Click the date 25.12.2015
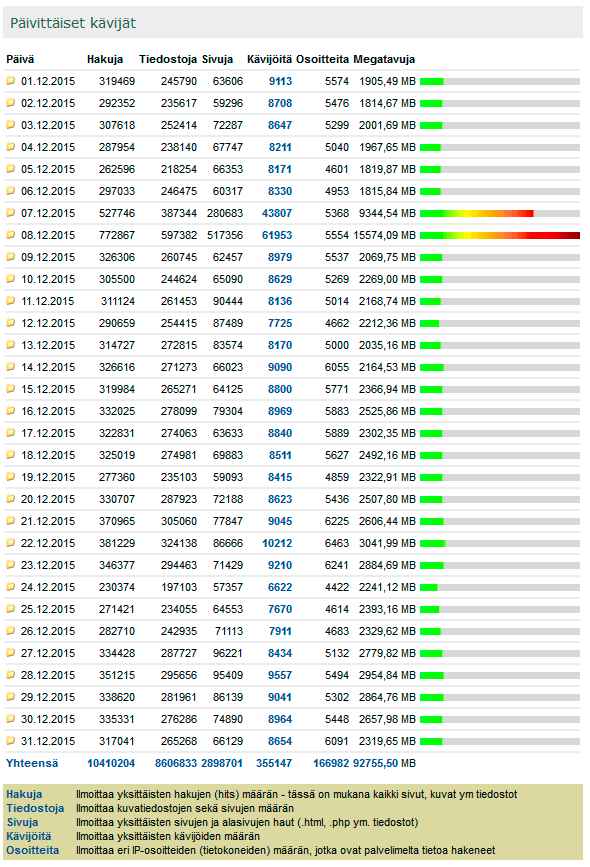Viewport: 590px width, 867px height. [48, 609]
